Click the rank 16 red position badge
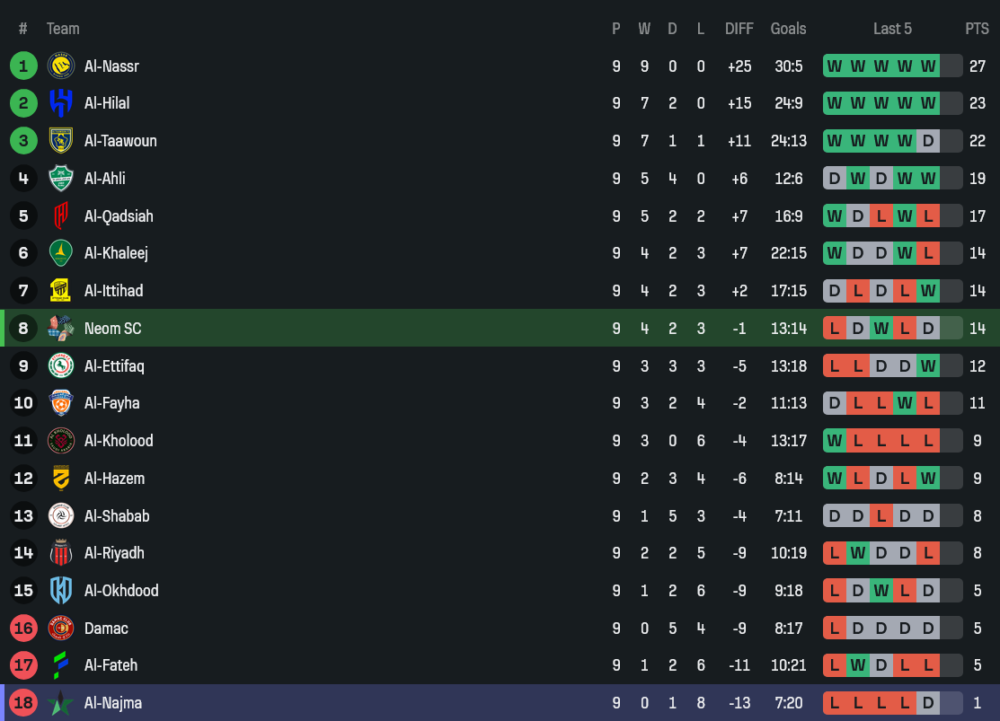The width and height of the screenshot is (1000, 721). 23,628
